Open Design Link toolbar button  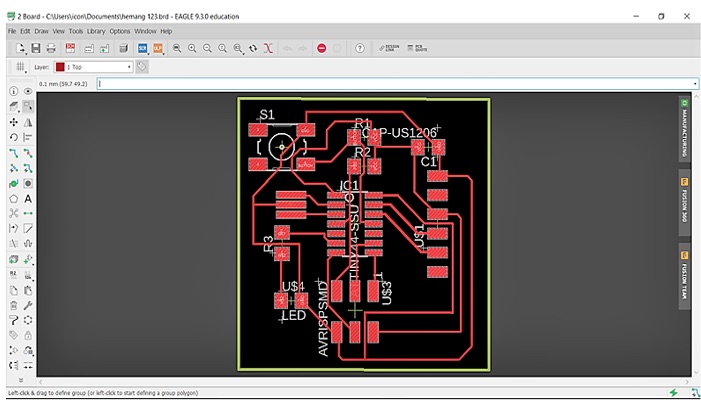389,48
